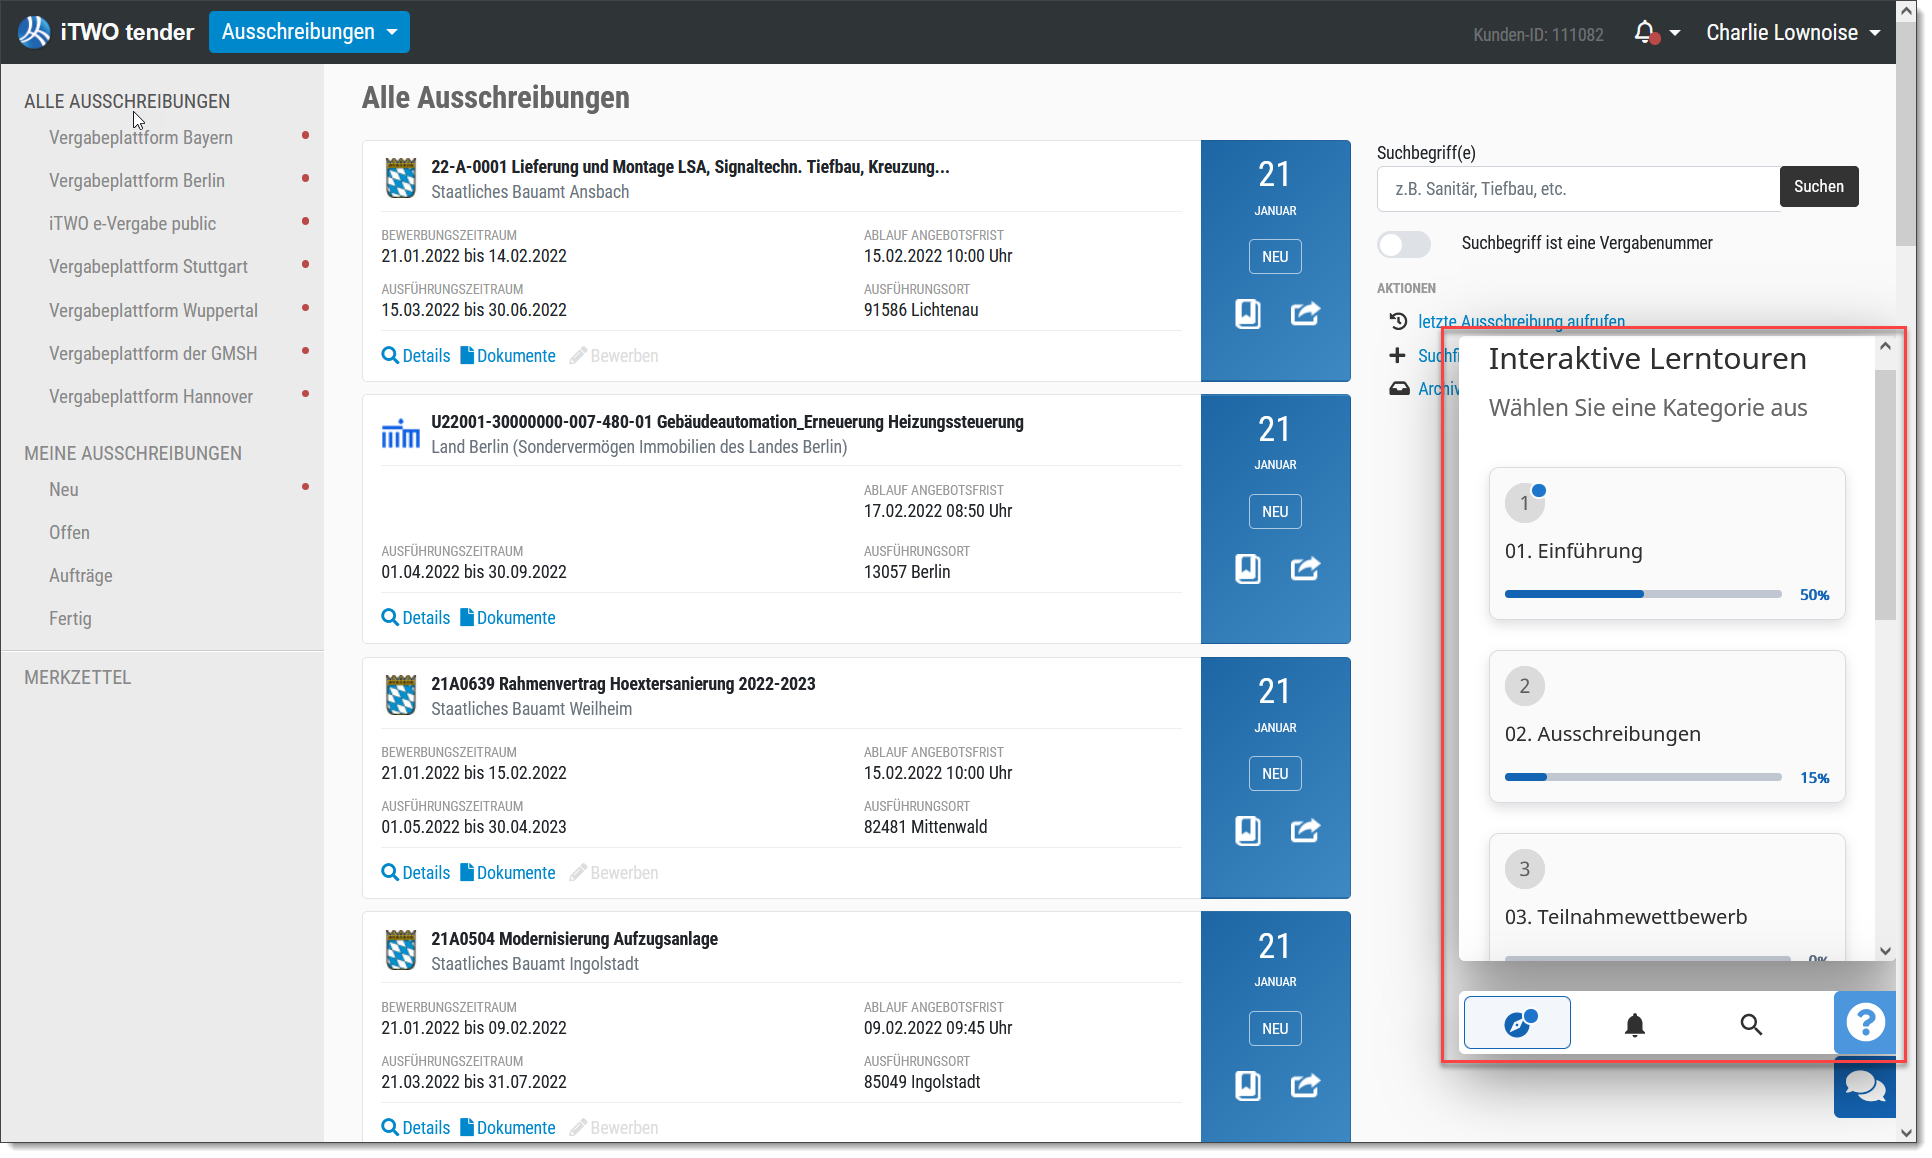This screenshot has width=1932, height=1158.
Task: Open the notifications bell in the top bar
Action: 1645,33
